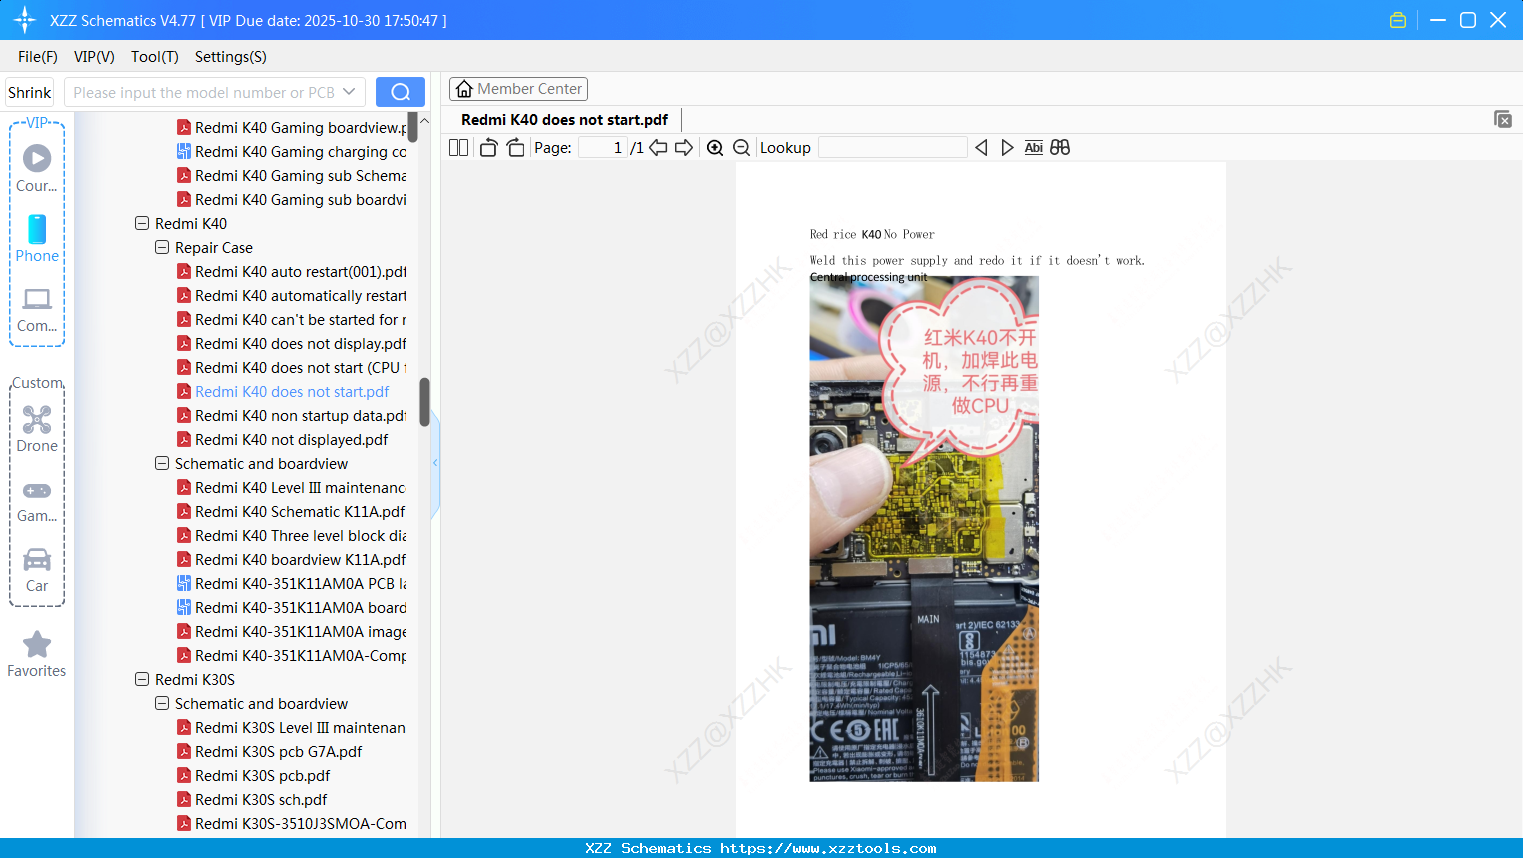Image resolution: width=1523 pixels, height=858 pixels.
Task: Click the Lookup text field
Action: (x=893, y=148)
